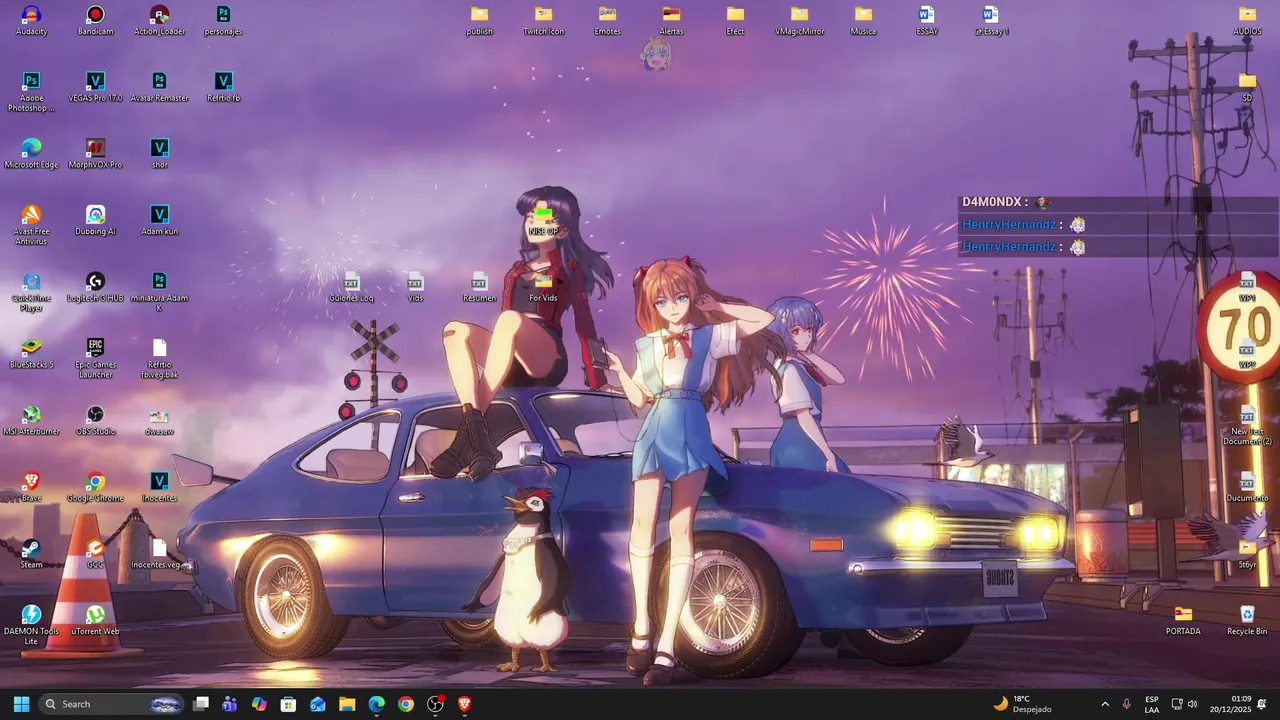Open the ESSAY Word document

927,21
